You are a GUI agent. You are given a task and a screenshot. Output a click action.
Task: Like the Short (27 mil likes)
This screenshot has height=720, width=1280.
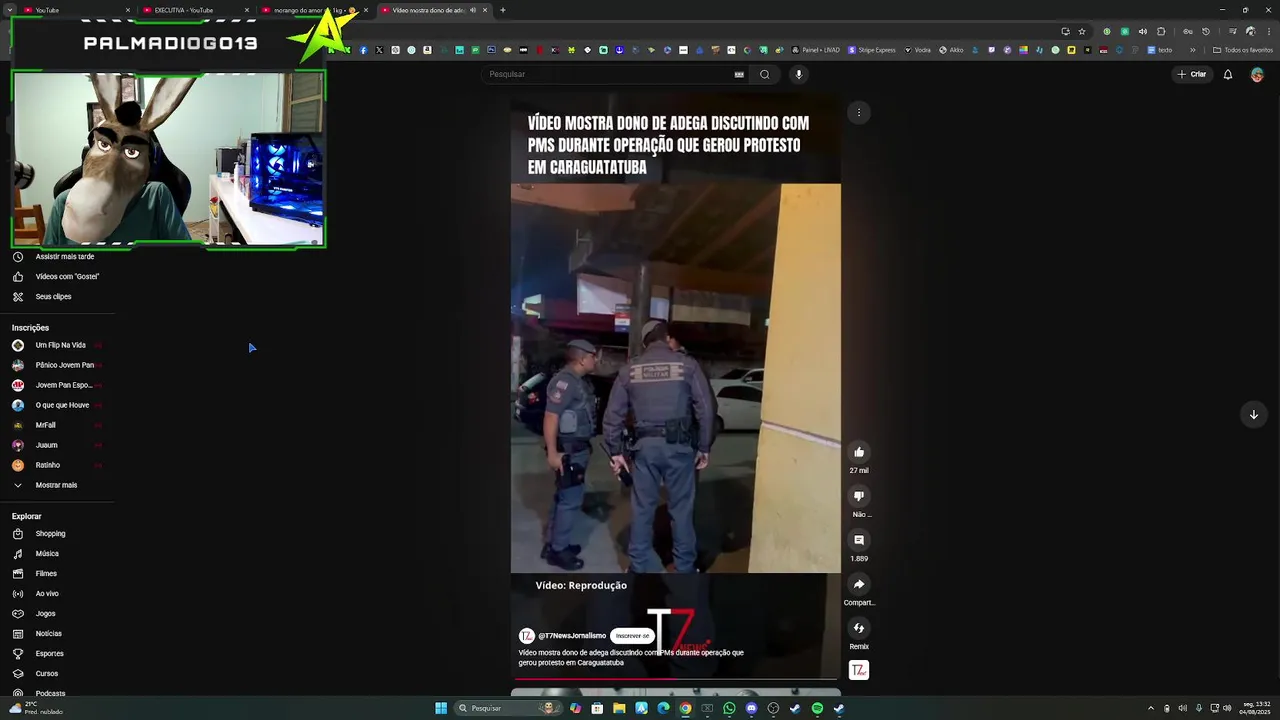[x=859, y=452]
